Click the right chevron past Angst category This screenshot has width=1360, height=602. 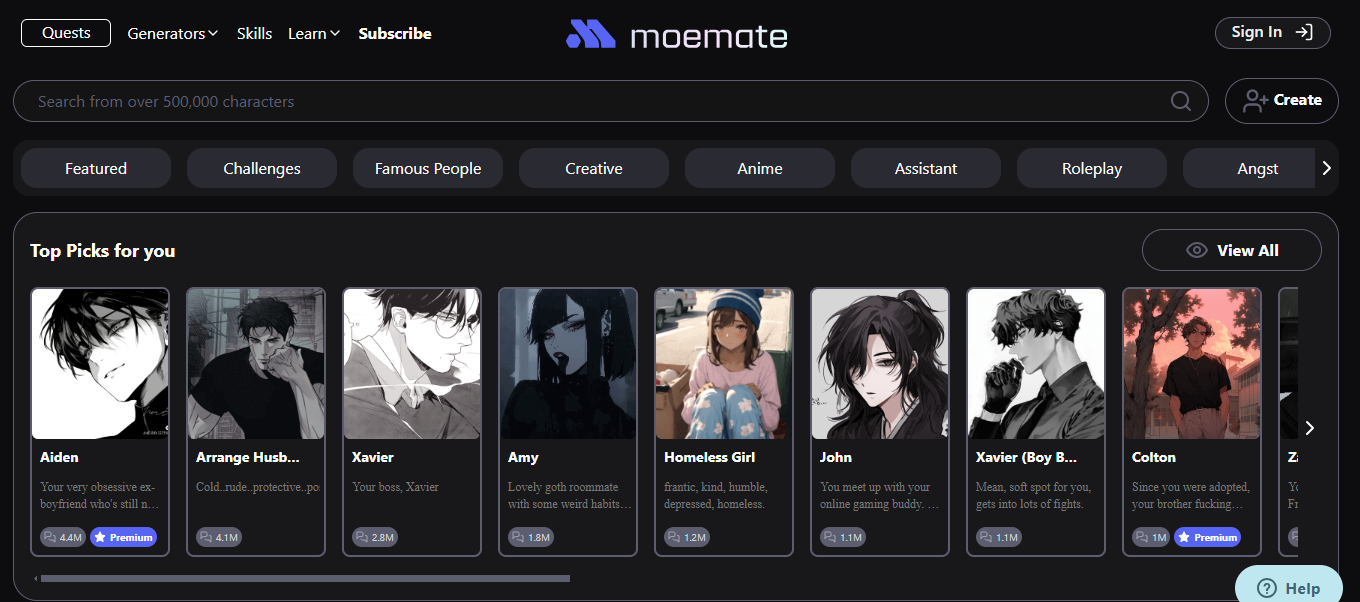pyautogui.click(x=1327, y=168)
